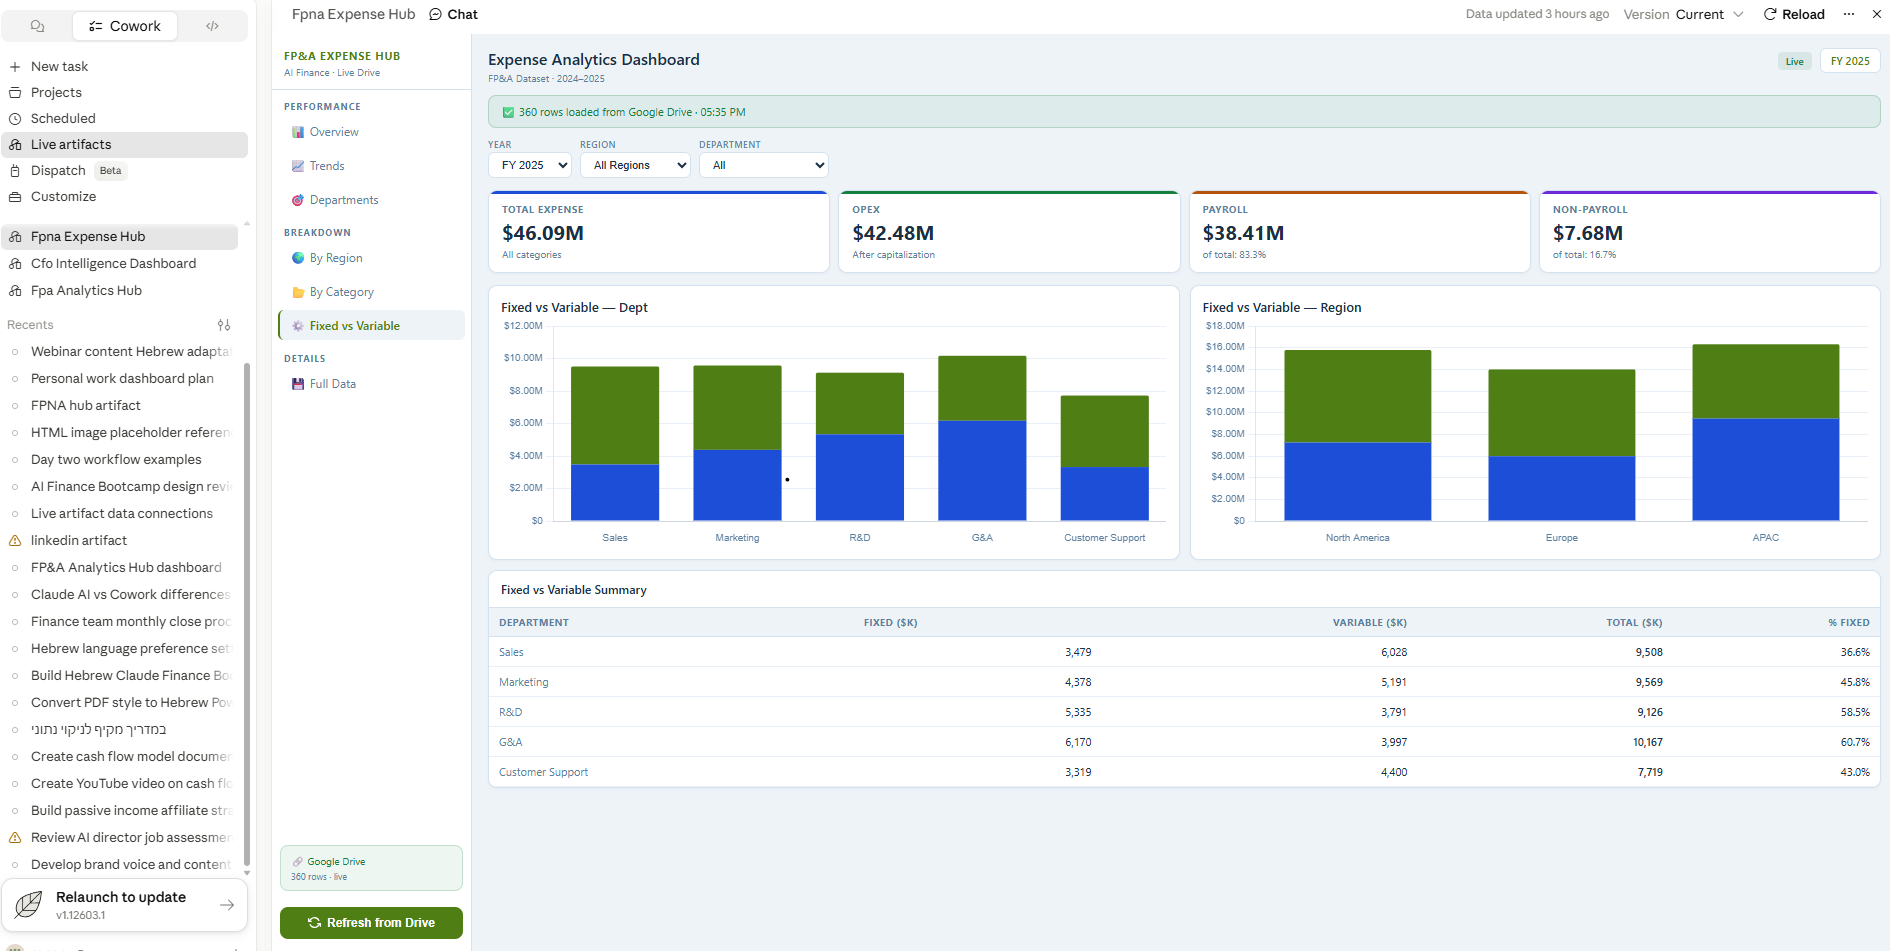
Task: Open the Chat tab in header
Action: click(x=453, y=14)
